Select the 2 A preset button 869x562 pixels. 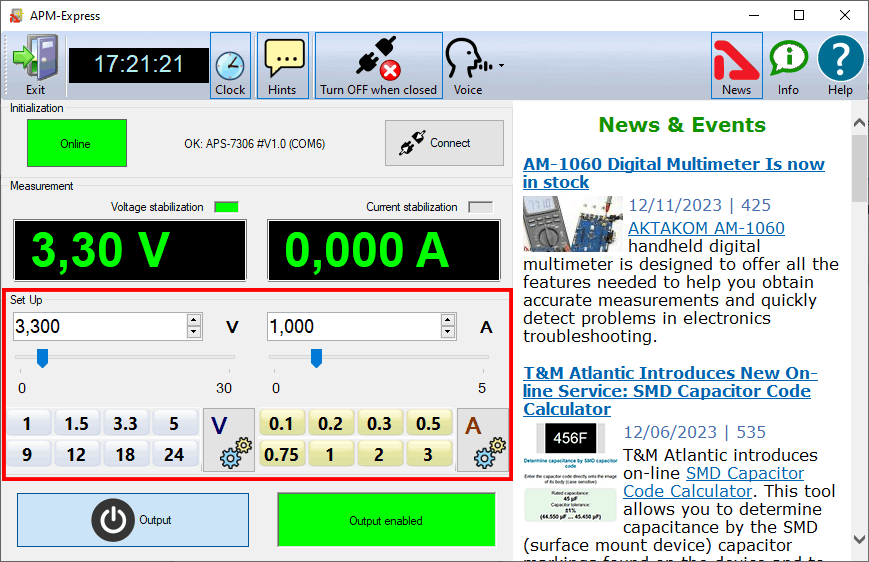pos(379,454)
